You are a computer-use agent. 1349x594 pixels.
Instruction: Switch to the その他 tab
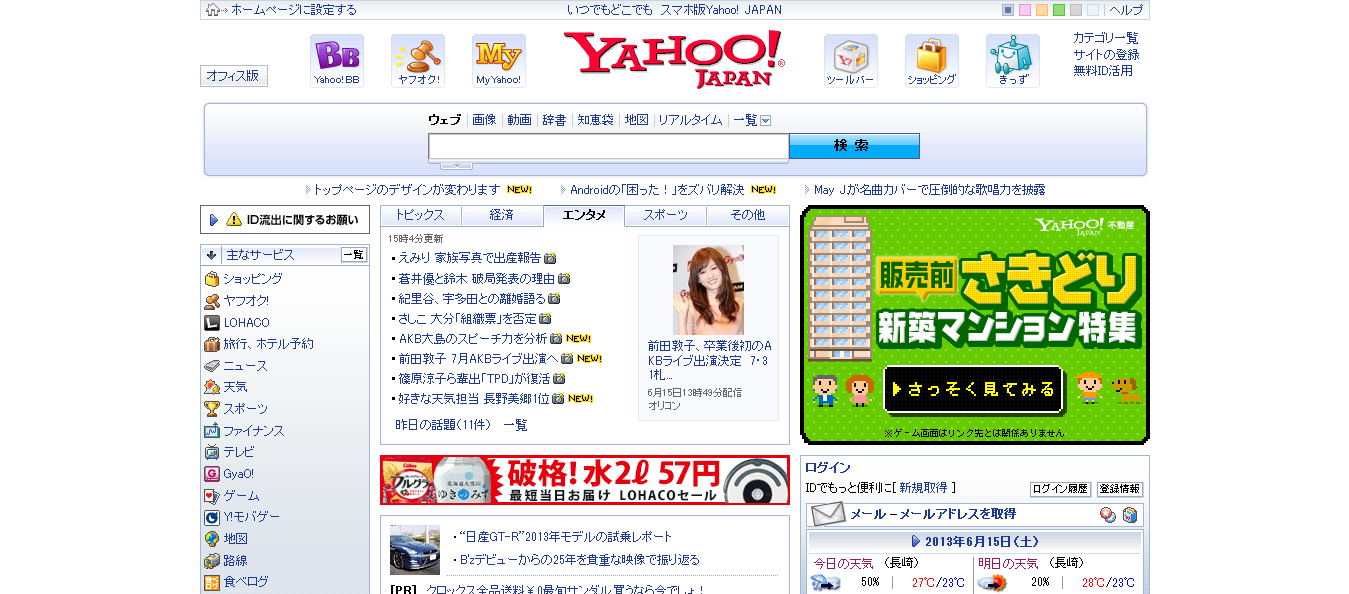coord(748,215)
